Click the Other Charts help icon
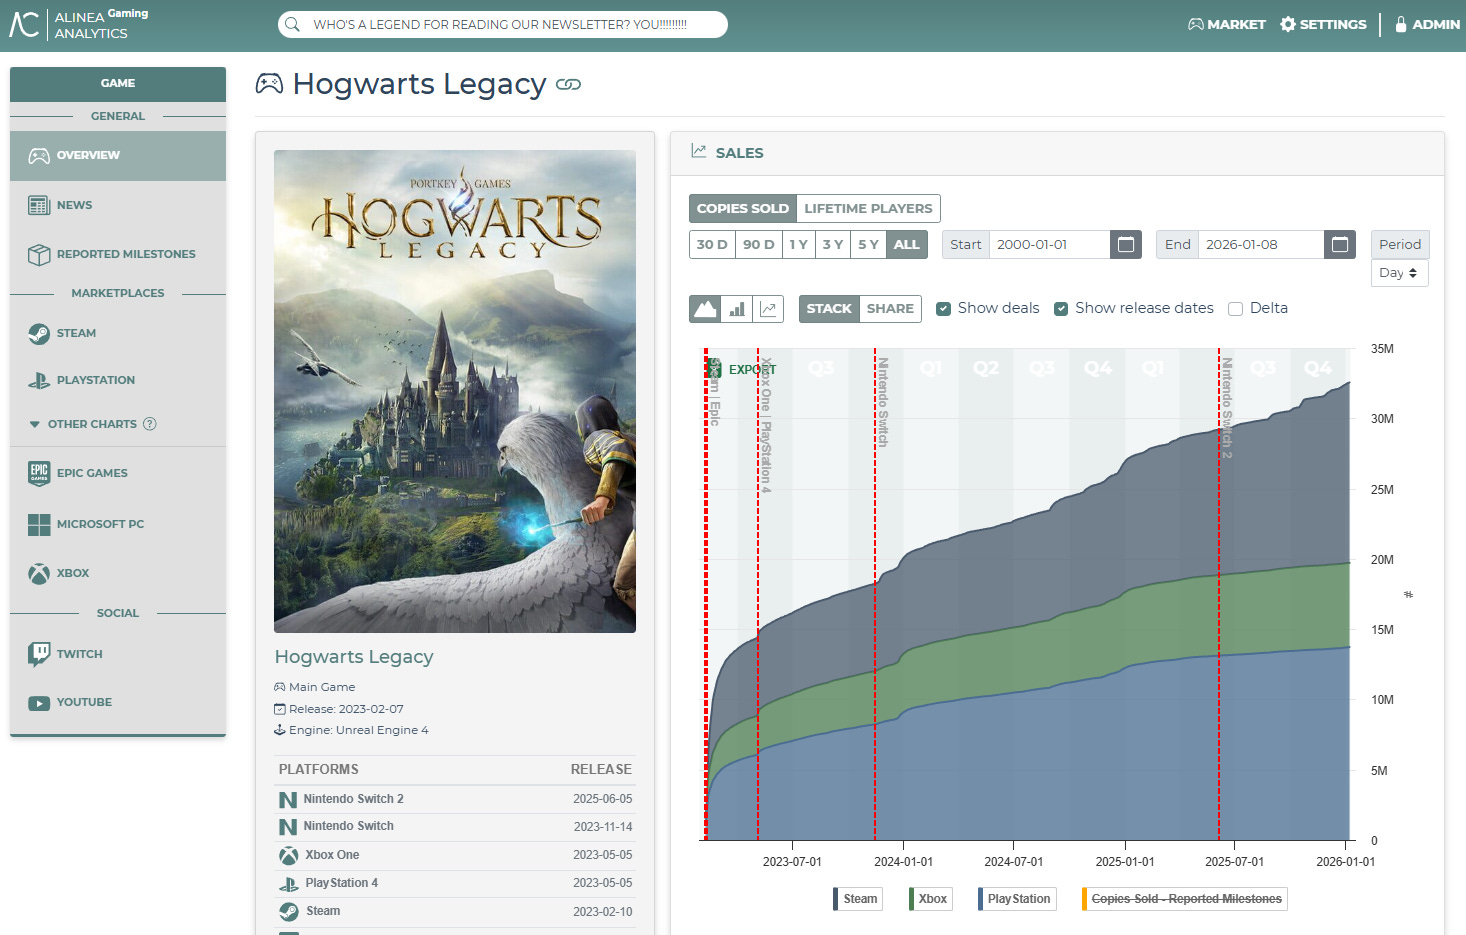The image size is (1466, 935). [x=150, y=424]
